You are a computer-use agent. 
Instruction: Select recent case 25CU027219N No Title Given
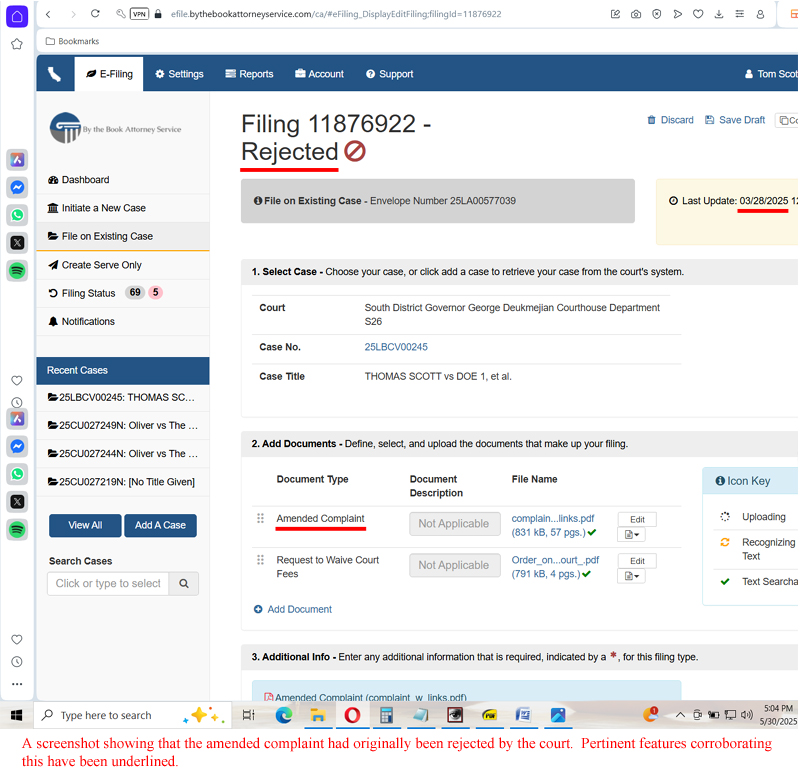(x=122, y=482)
